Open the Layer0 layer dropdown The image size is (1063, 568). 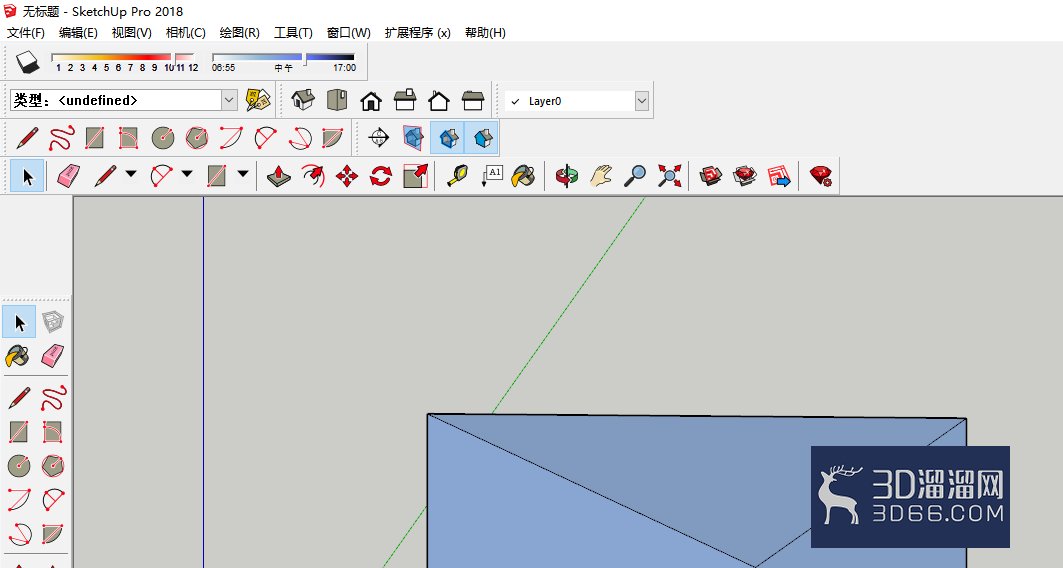[x=577, y=101]
